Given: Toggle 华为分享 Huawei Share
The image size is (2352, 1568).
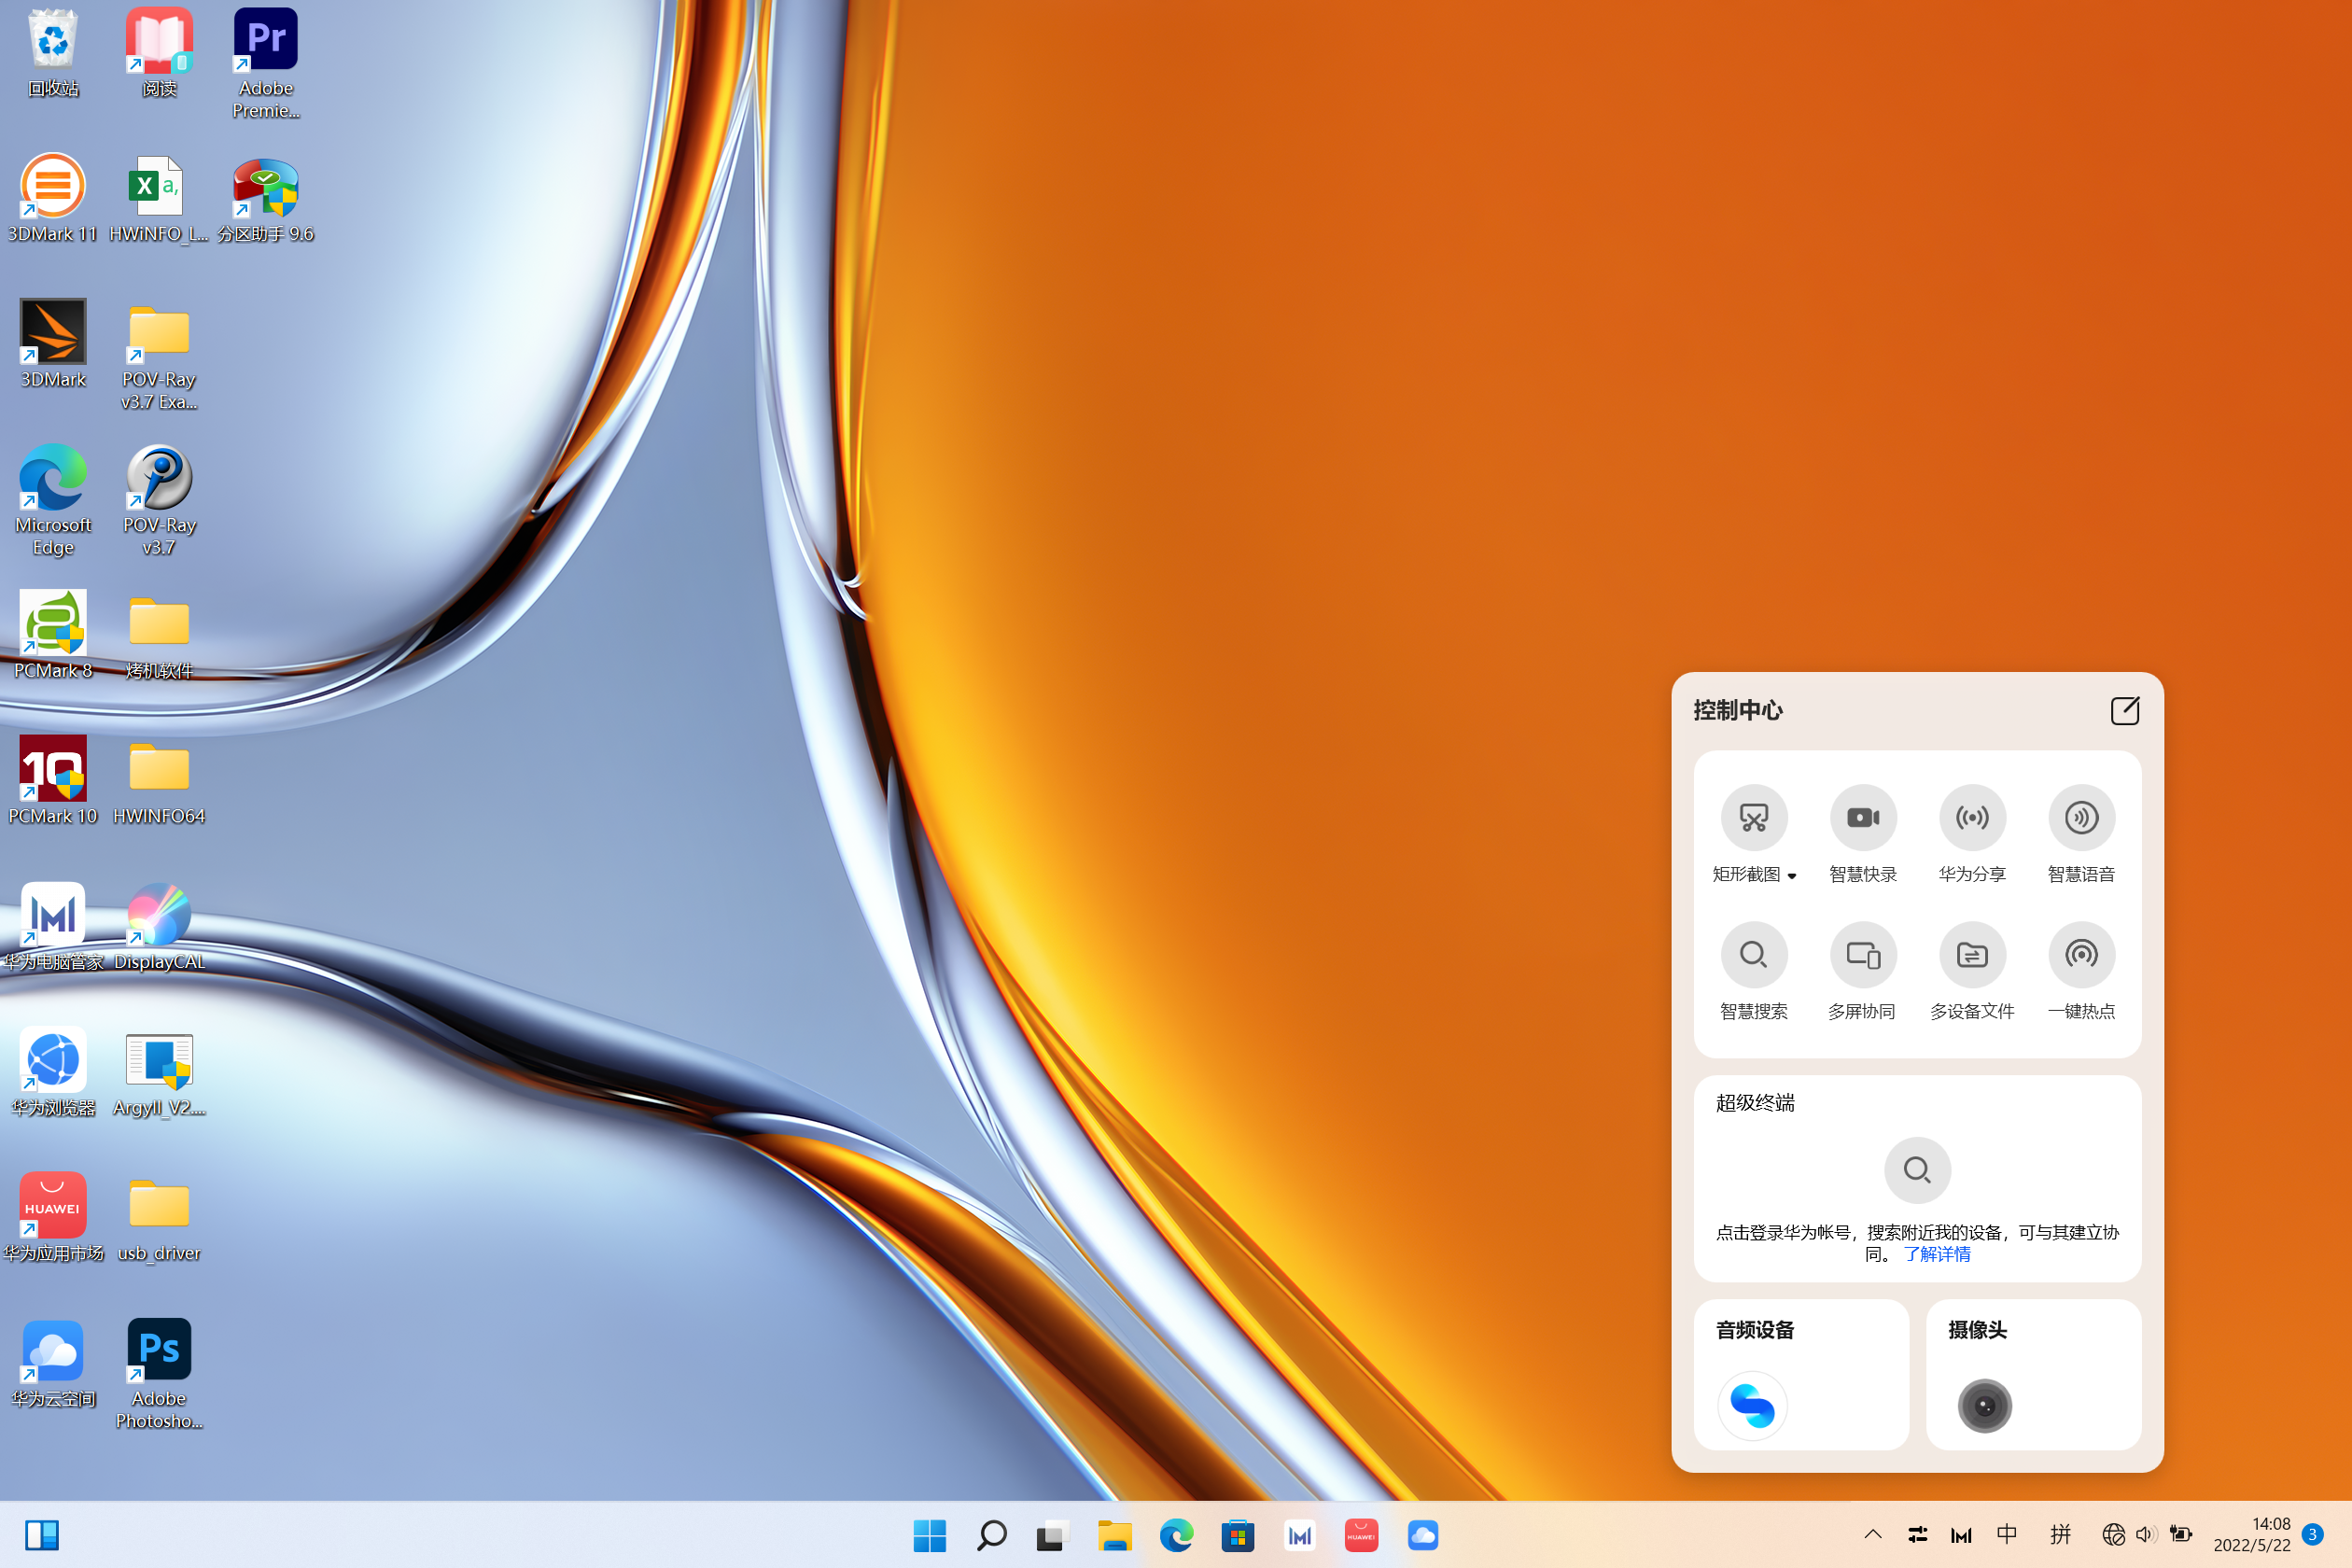Looking at the screenshot, I should click(x=1971, y=817).
